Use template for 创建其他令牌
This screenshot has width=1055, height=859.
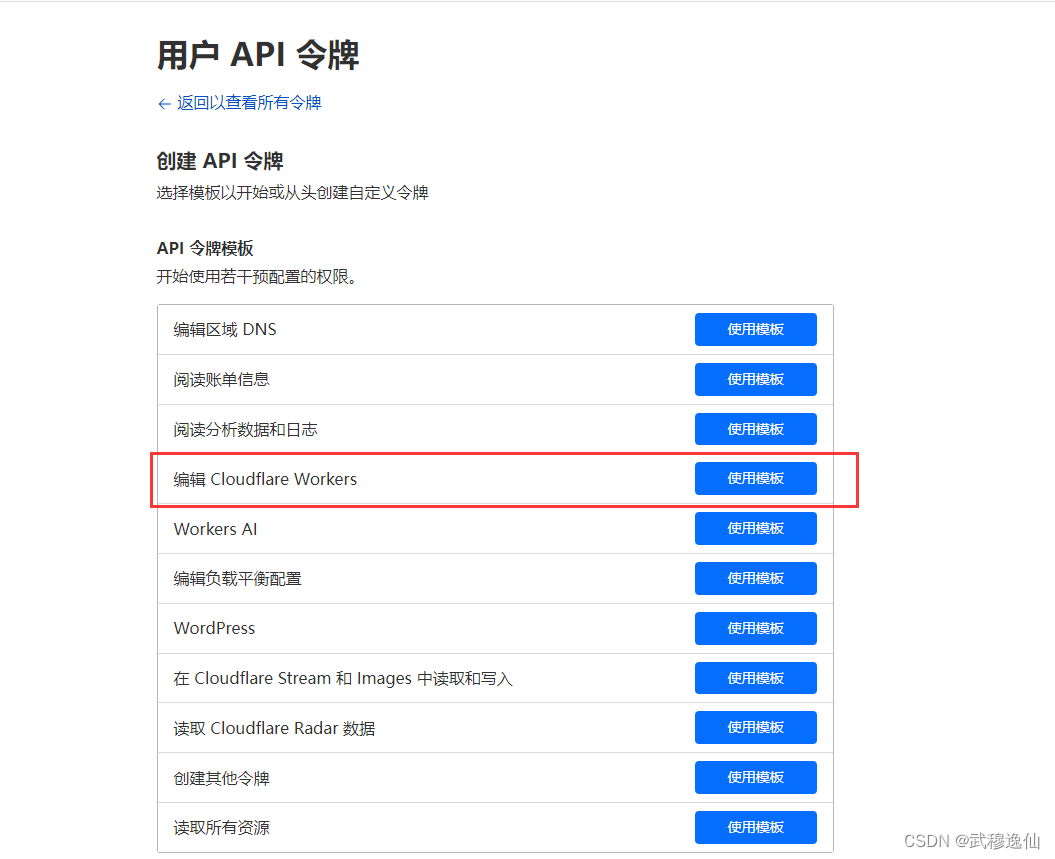click(x=755, y=777)
